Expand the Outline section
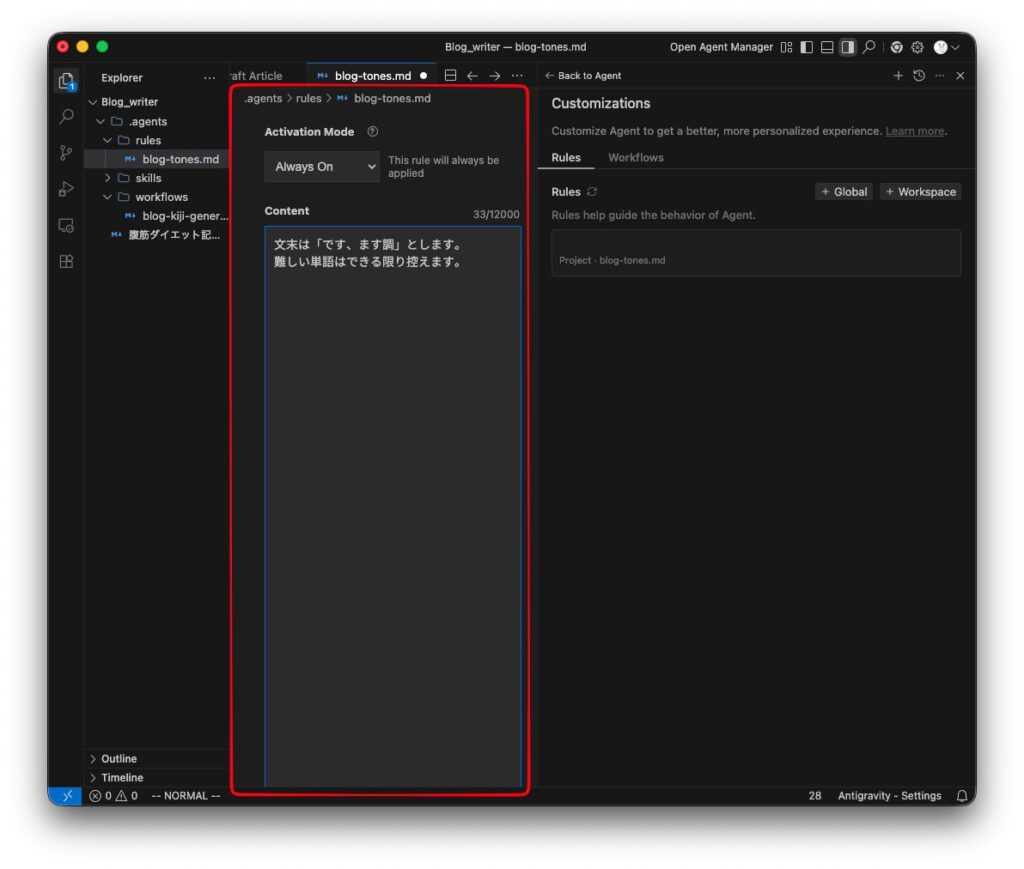1024x869 pixels. [x=118, y=759]
